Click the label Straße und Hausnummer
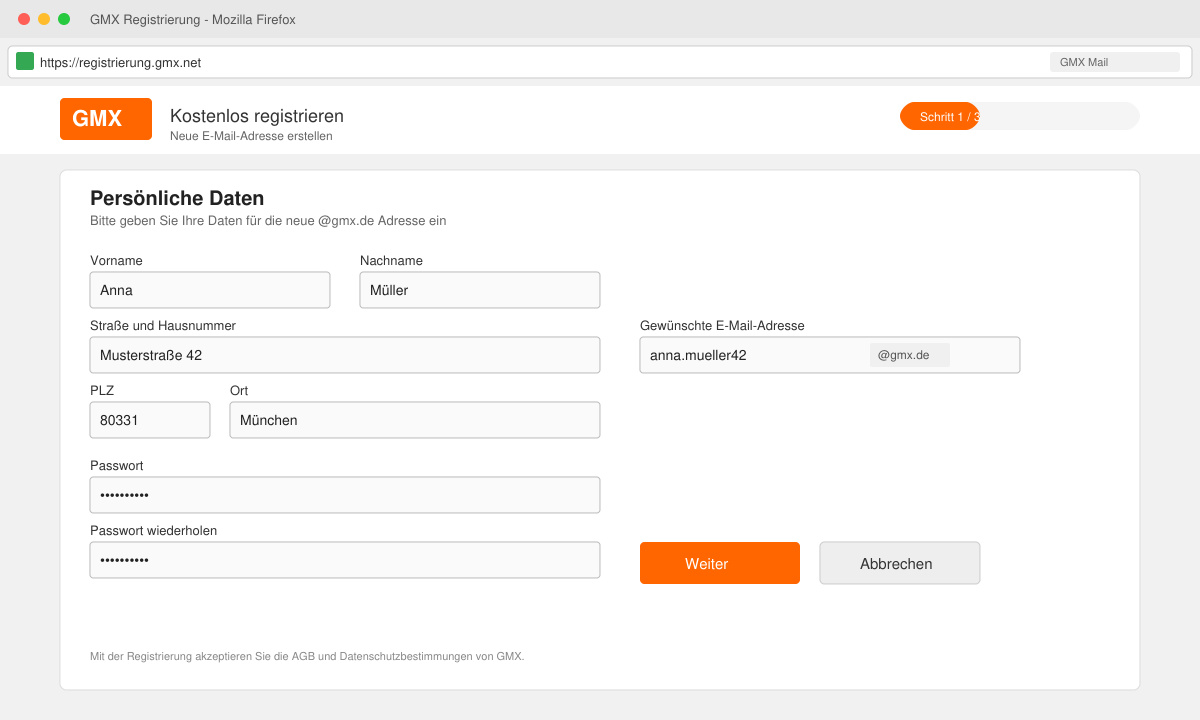 (163, 326)
